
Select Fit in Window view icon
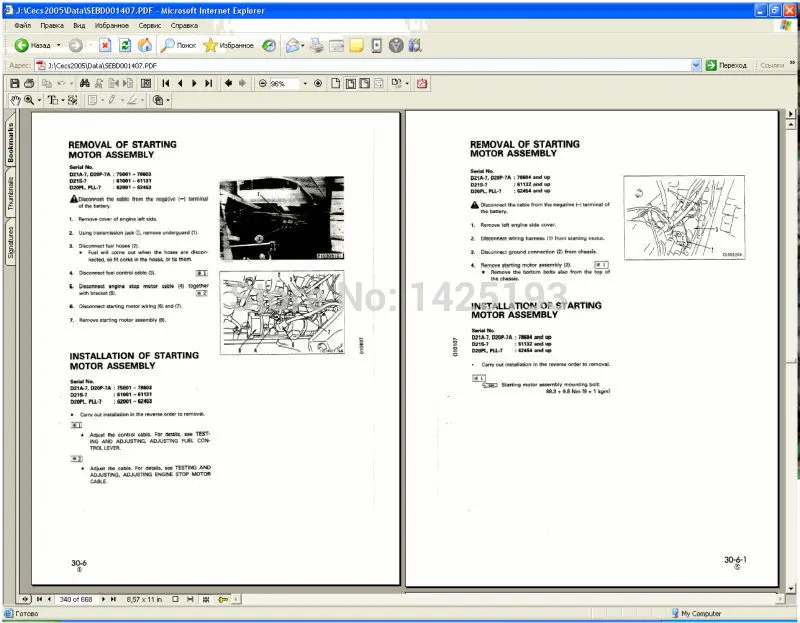(351, 83)
